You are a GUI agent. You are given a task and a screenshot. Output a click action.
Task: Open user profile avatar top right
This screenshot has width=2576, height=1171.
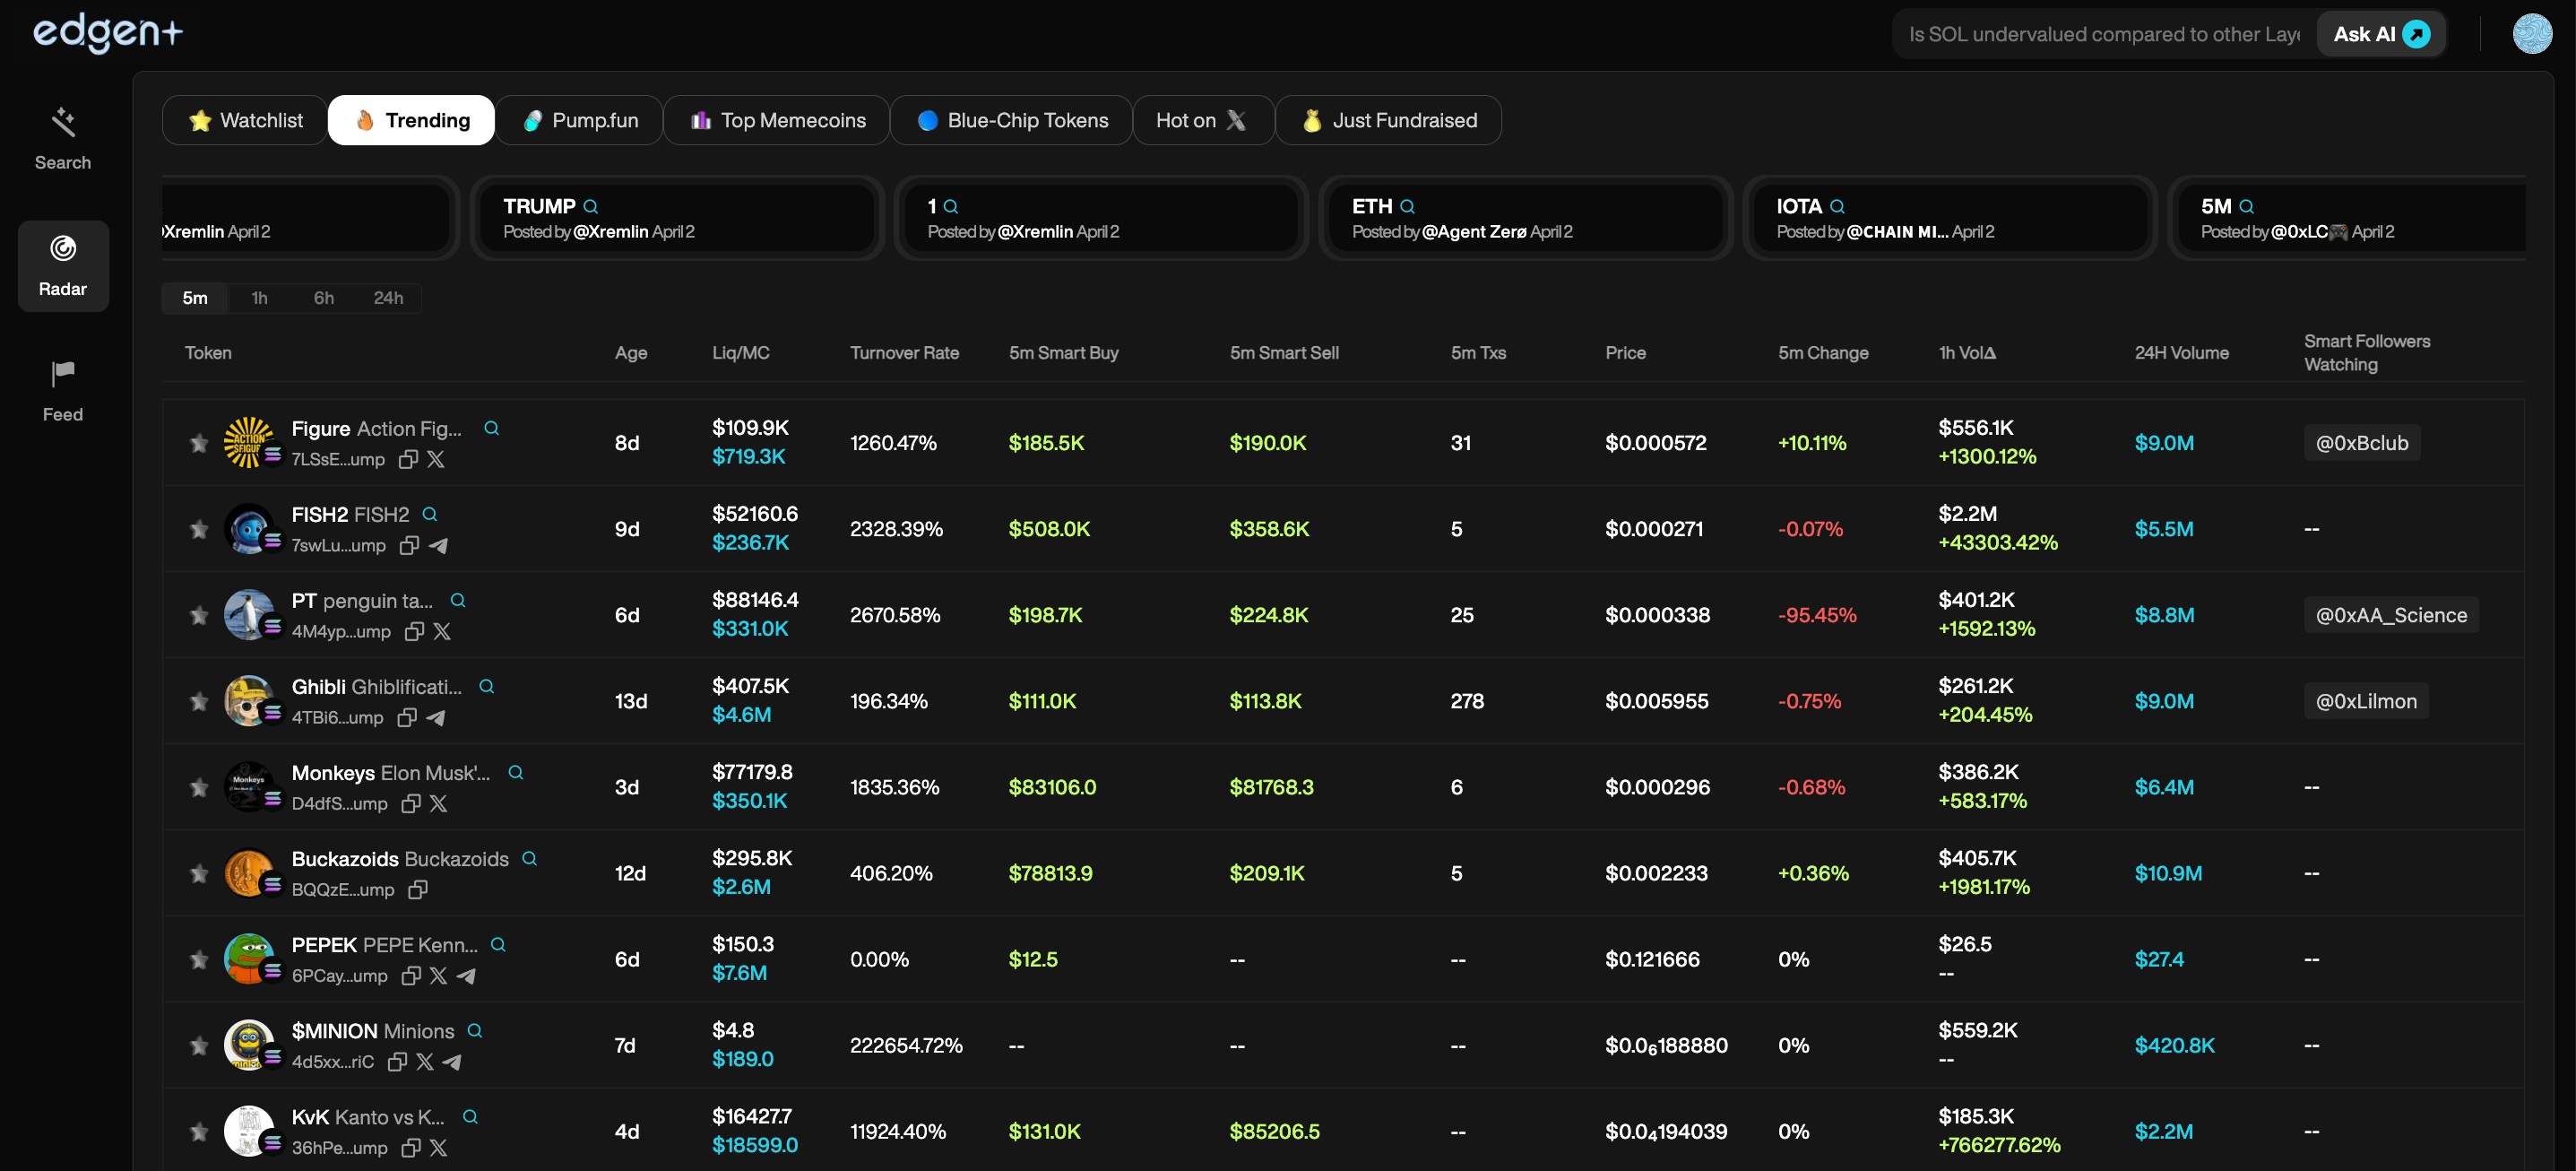(x=2532, y=34)
